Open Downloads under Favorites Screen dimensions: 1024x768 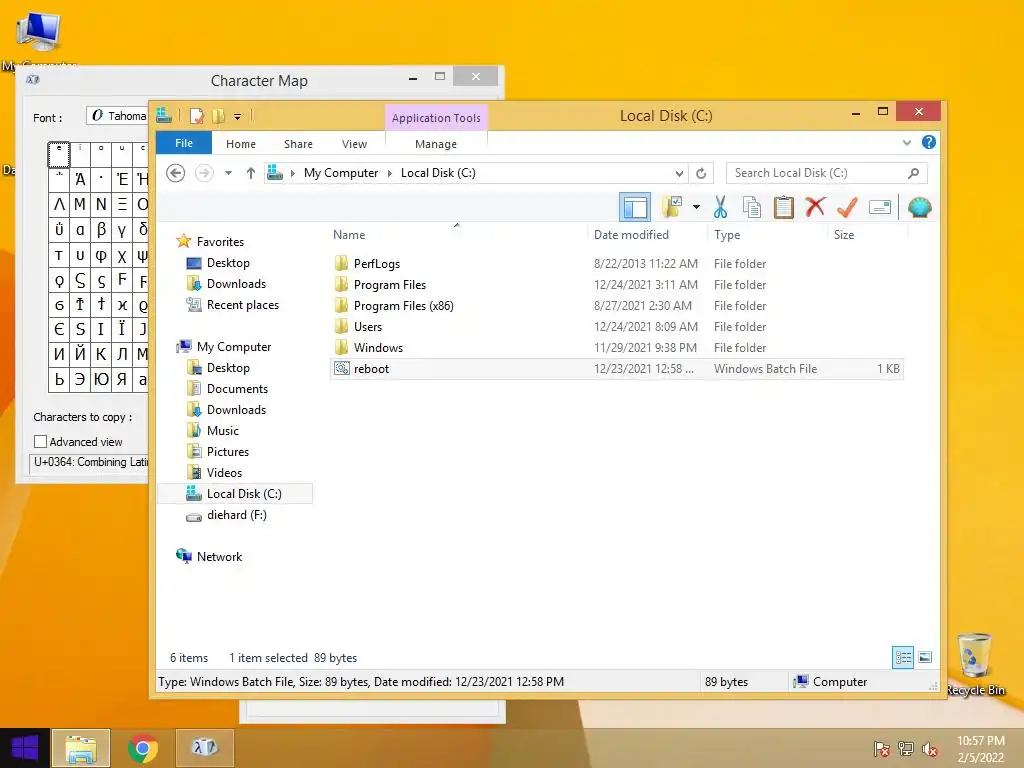(x=236, y=284)
